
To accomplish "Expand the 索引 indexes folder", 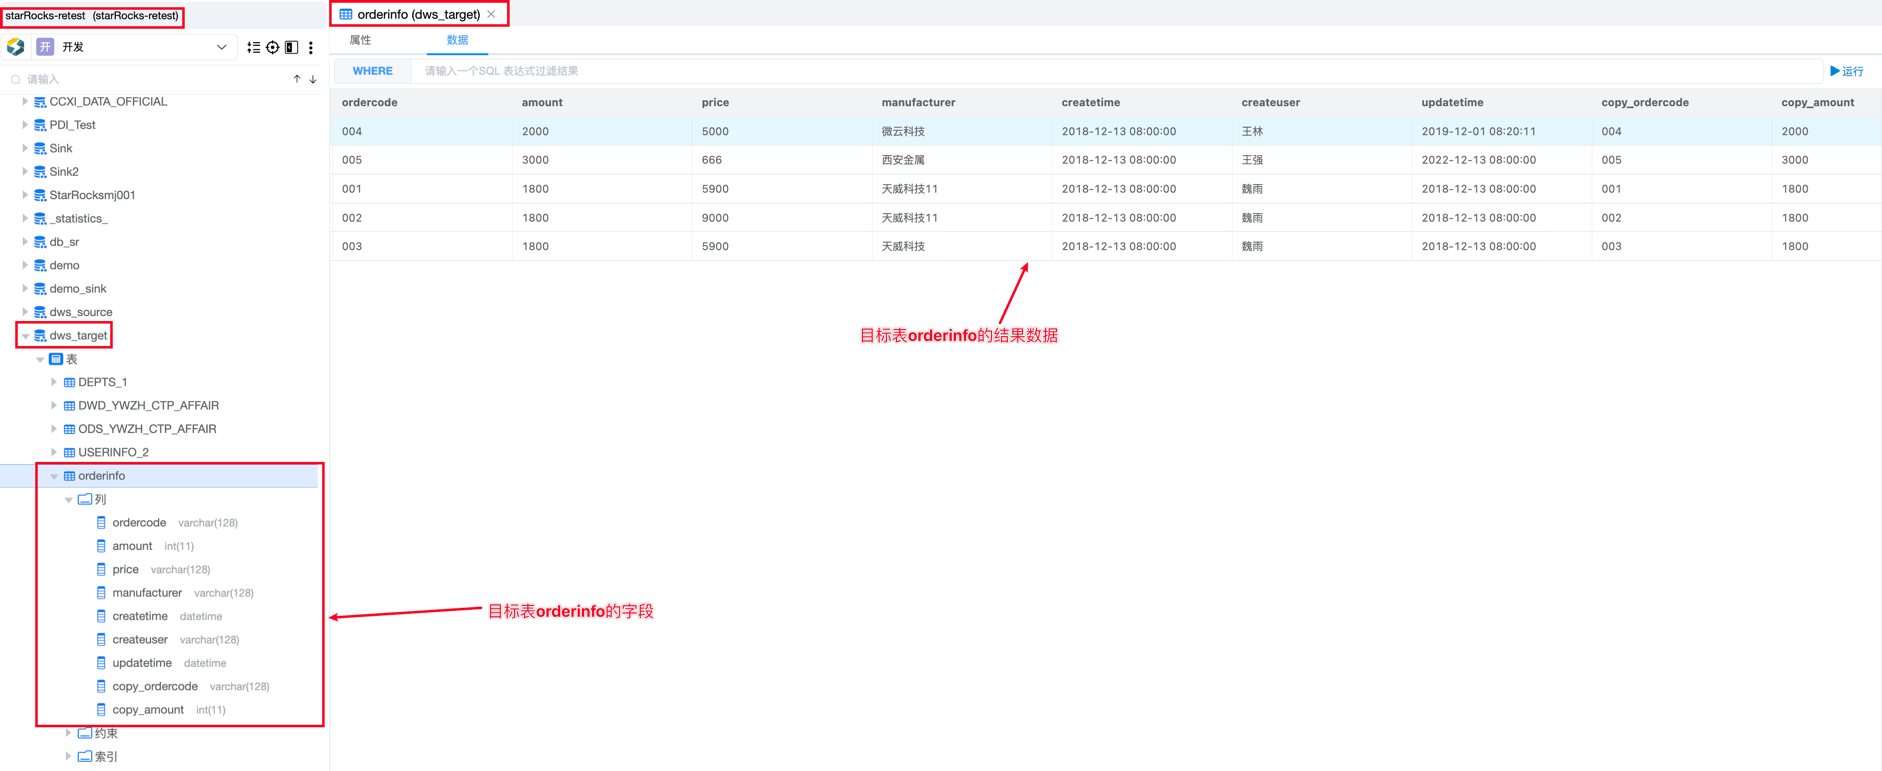I will (x=68, y=757).
